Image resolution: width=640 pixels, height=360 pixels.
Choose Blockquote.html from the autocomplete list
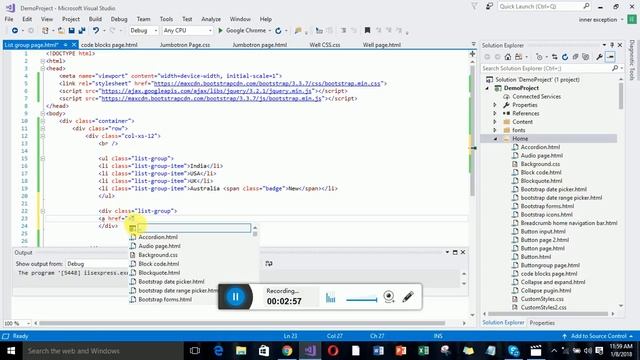(x=159, y=273)
